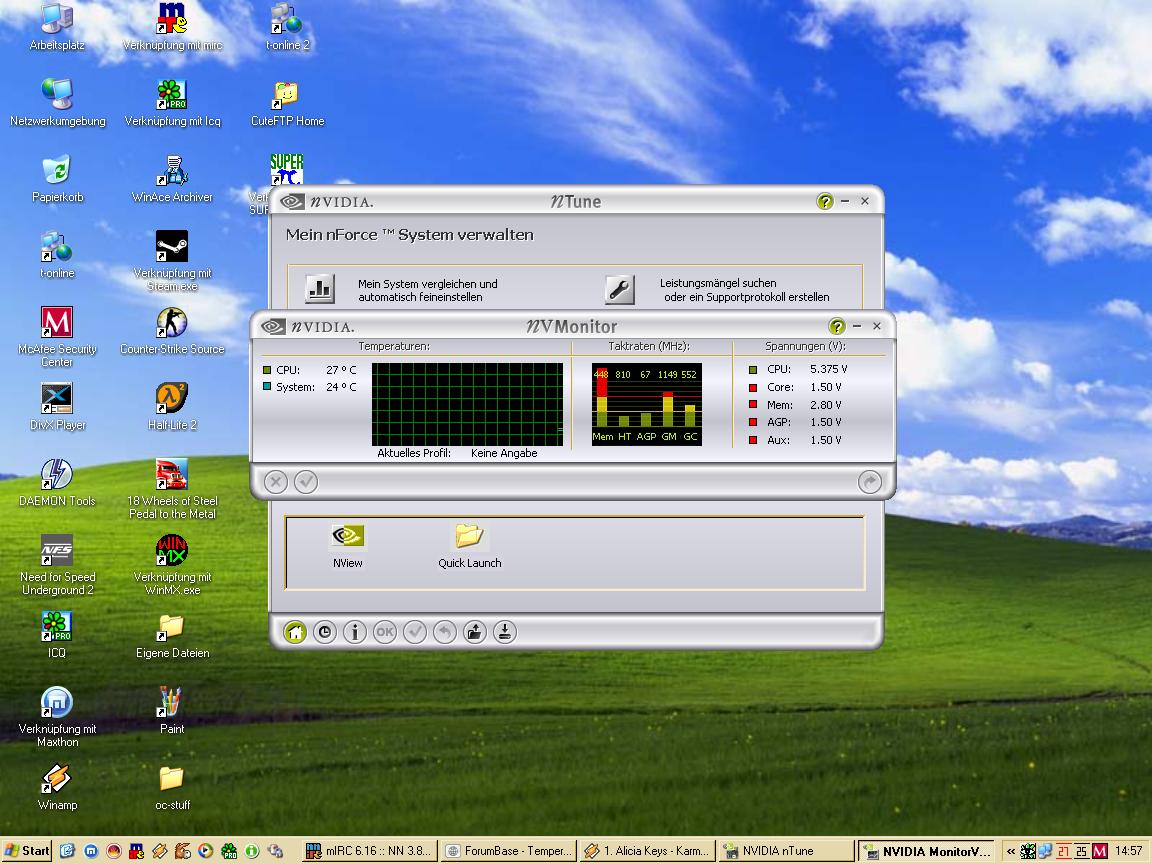Open the NView icon in nTune

348,546
